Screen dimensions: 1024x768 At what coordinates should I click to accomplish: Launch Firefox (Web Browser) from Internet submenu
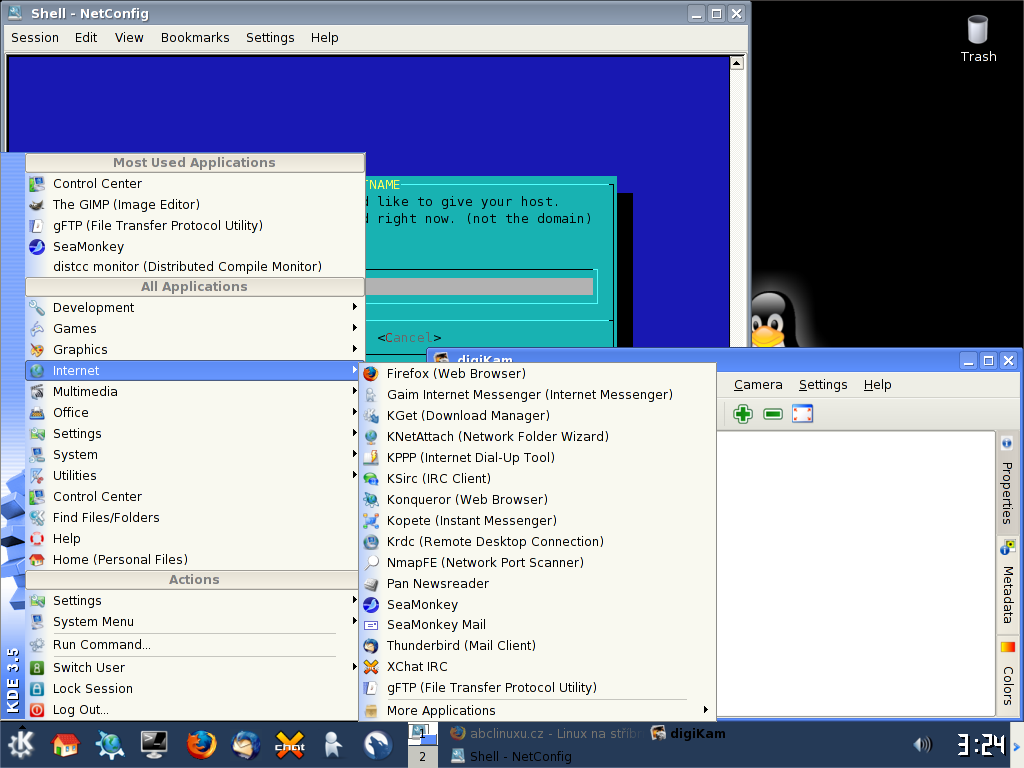[x=537, y=374]
